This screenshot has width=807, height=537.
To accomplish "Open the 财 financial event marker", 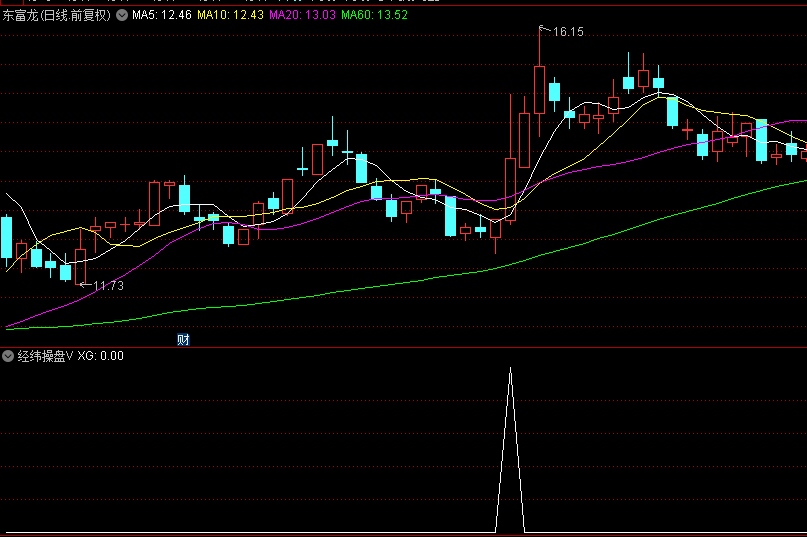I will pos(183,339).
